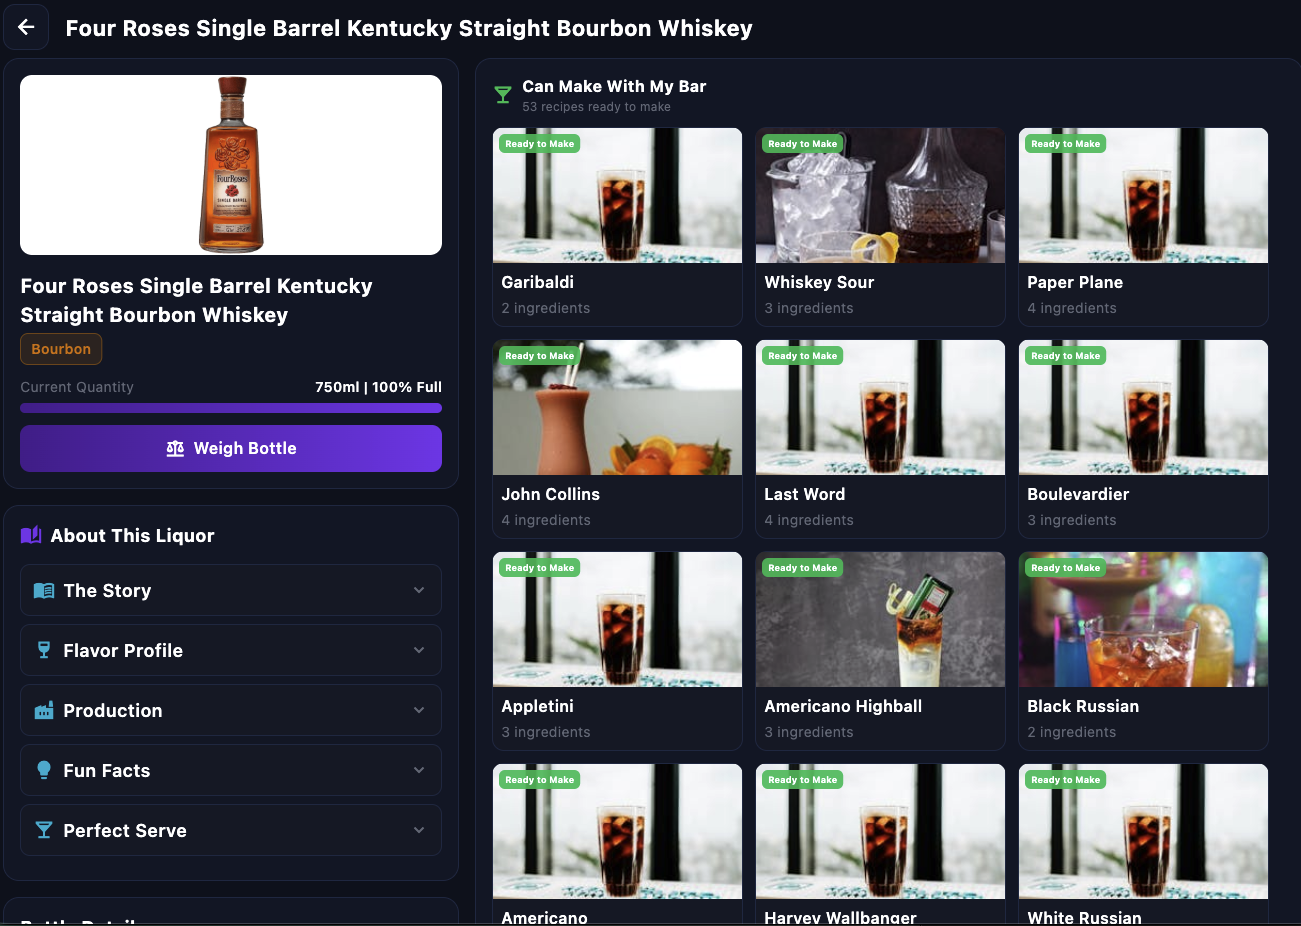Click the factory icon next to Production

pyautogui.click(x=44, y=711)
